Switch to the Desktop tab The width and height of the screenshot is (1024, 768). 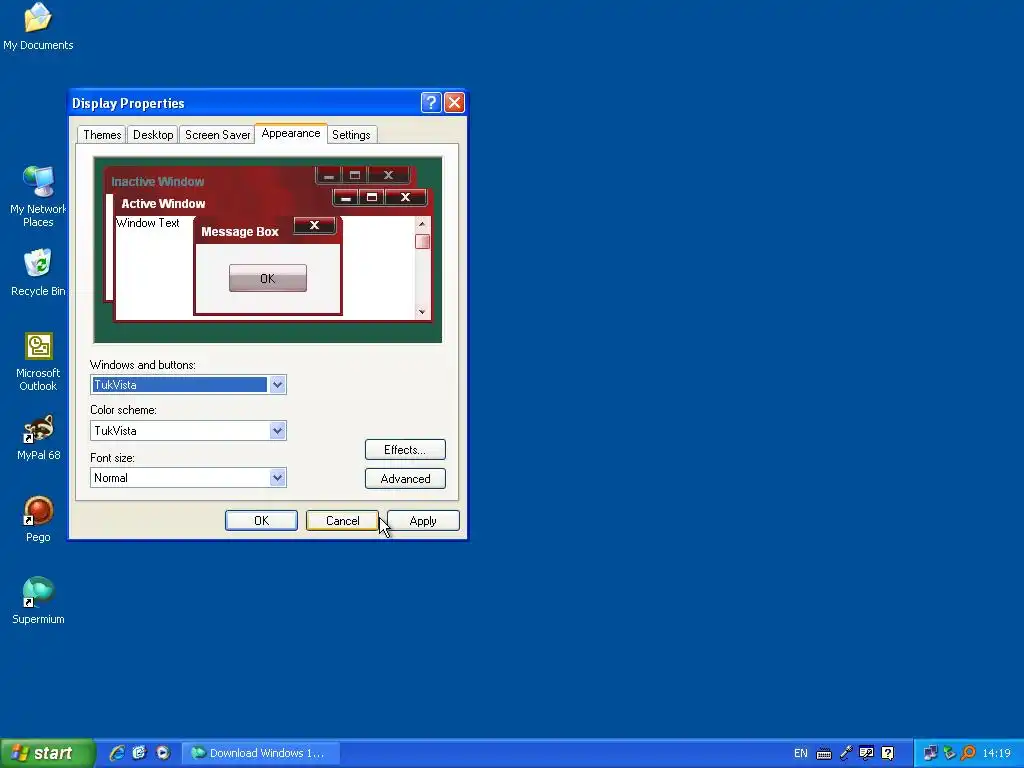(153, 135)
